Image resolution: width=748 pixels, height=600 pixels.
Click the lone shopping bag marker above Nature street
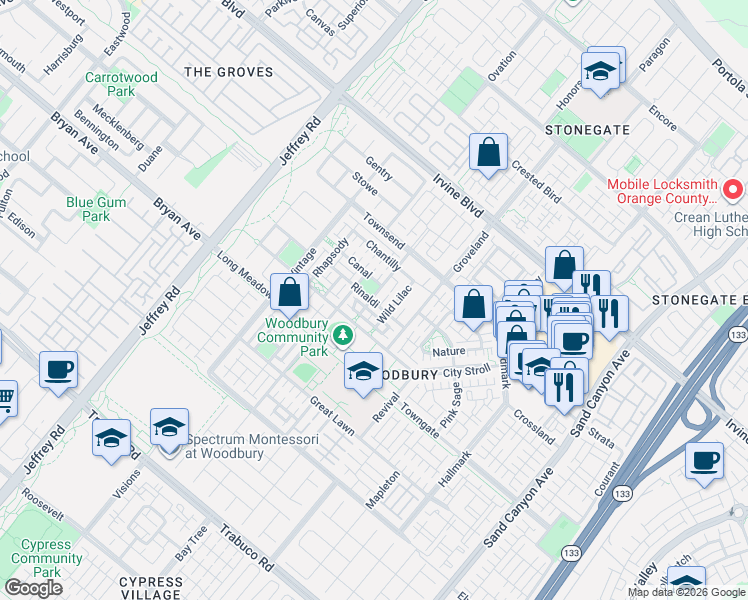(473, 305)
